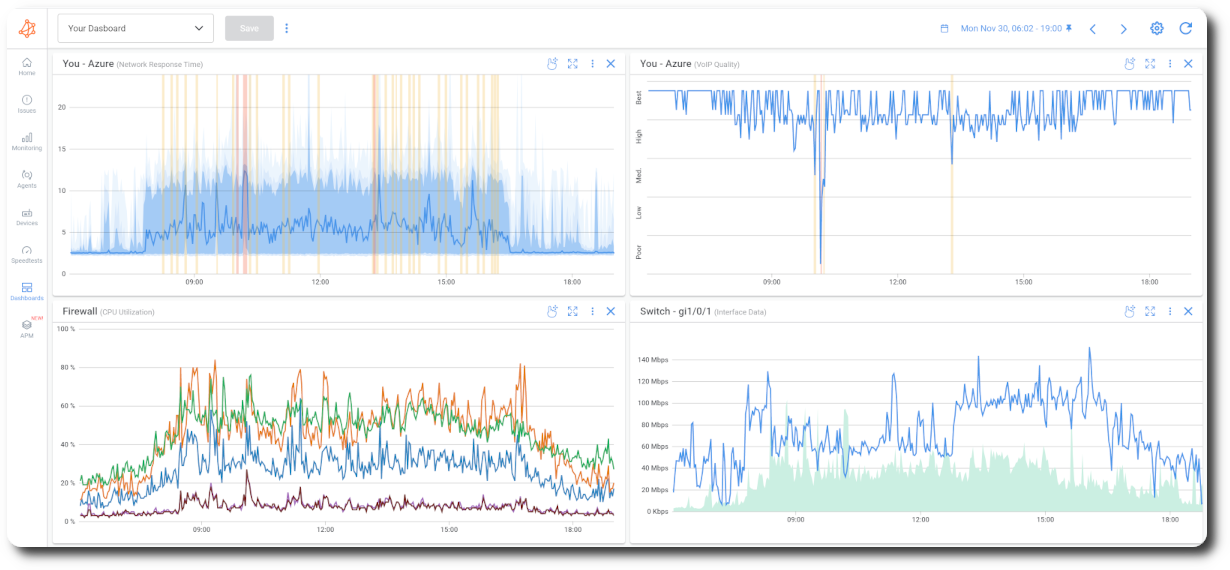Image resolution: width=1230 pixels, height=570 pixels.
Task: Expand Network Response Time widget fullscreen
Action: pyautogui.click(x=573, y=63)
